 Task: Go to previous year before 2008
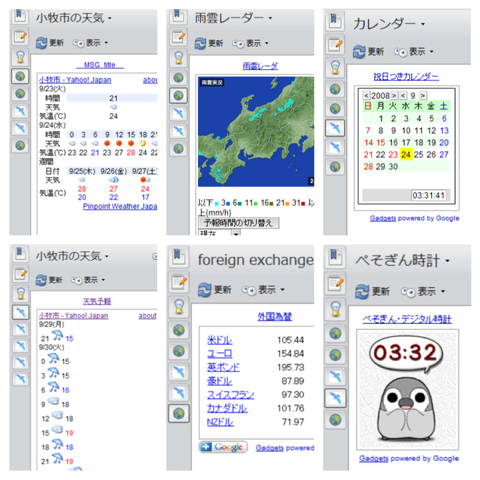366,95
